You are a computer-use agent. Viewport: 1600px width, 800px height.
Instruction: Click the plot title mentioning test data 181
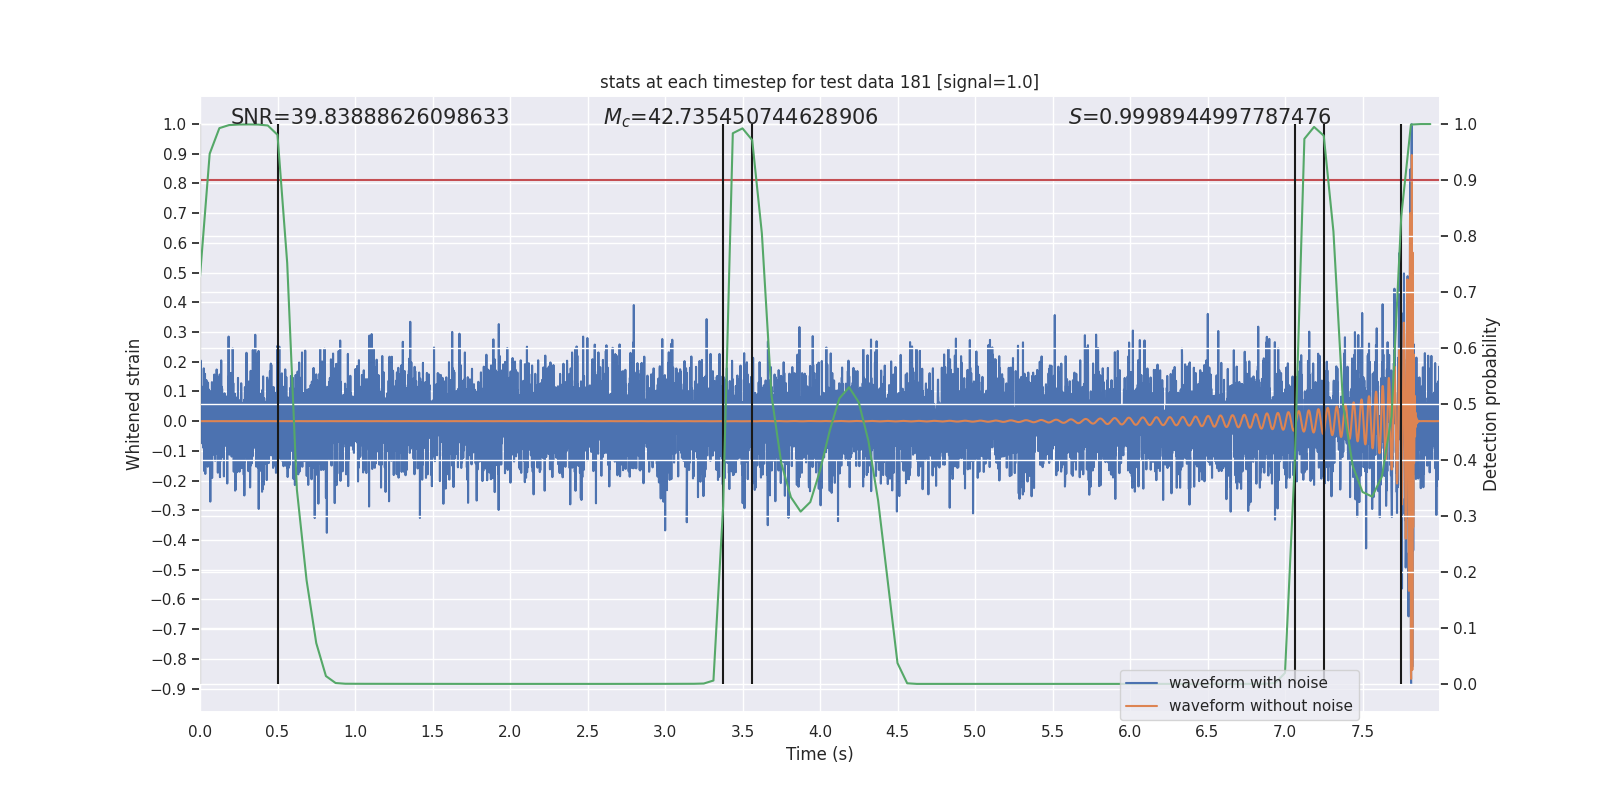pyautogui.click(x=819, y=82)
